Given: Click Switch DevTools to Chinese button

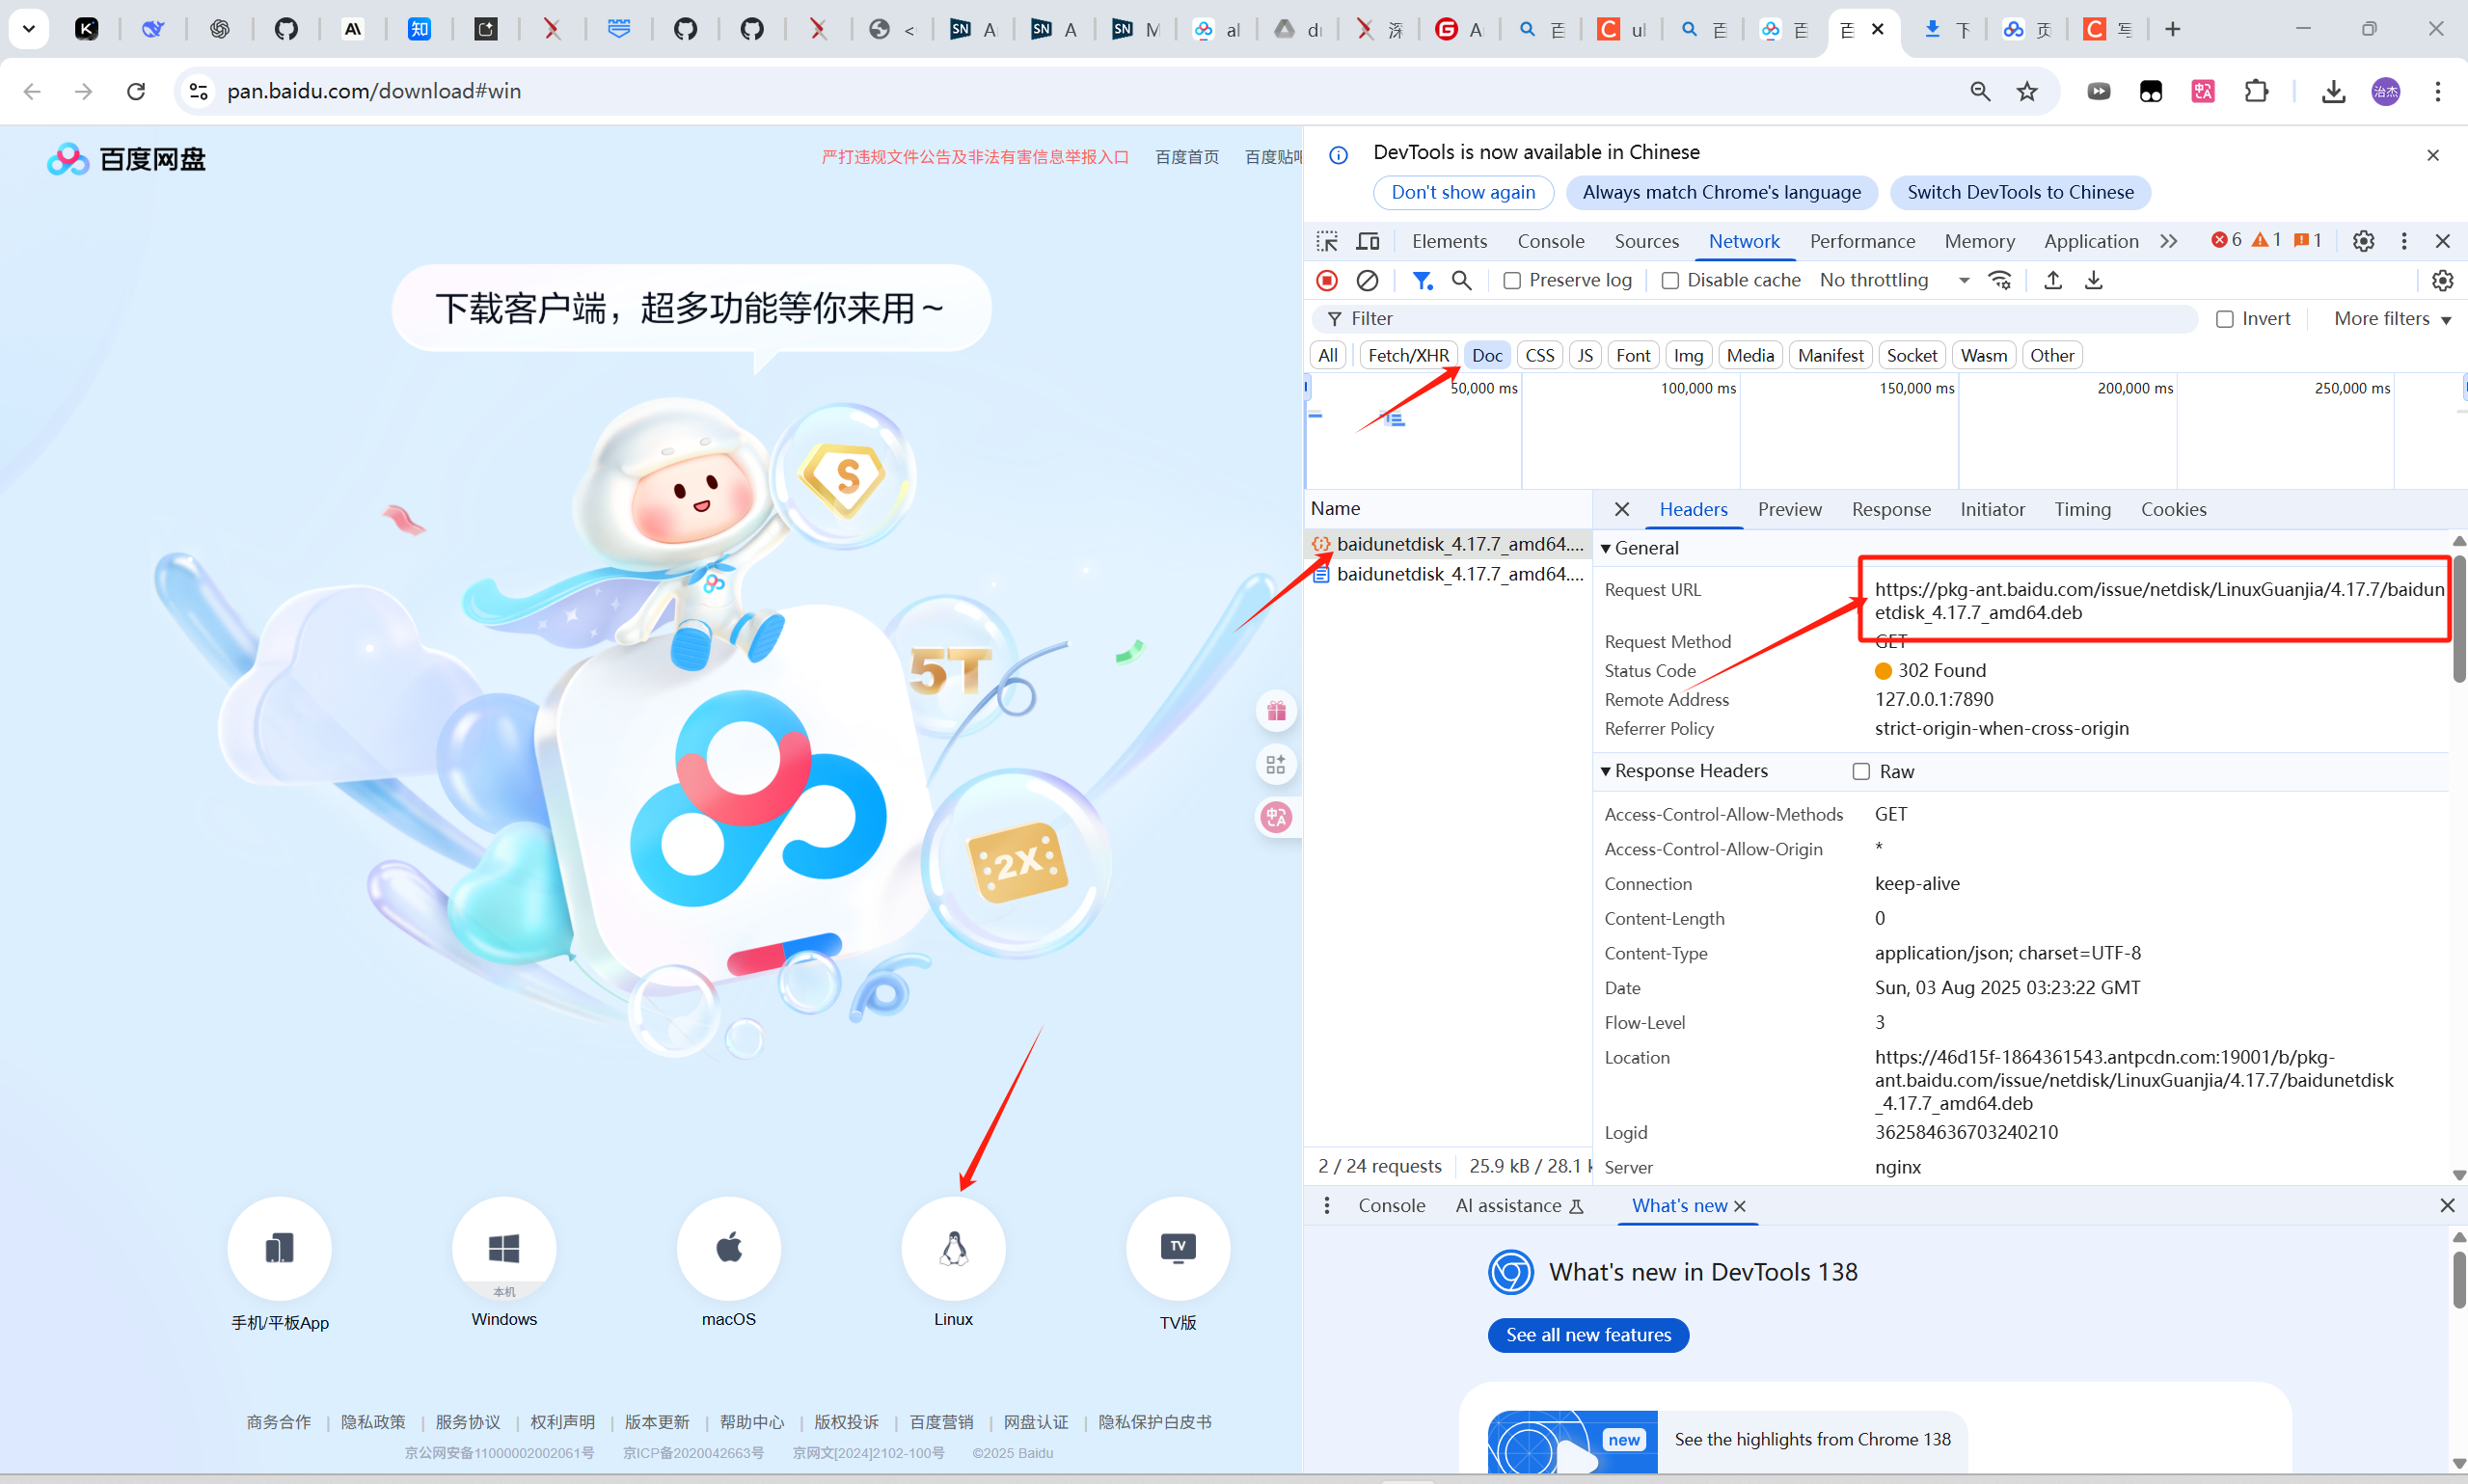Looking at the screenshot, I should click(2020, 192).
